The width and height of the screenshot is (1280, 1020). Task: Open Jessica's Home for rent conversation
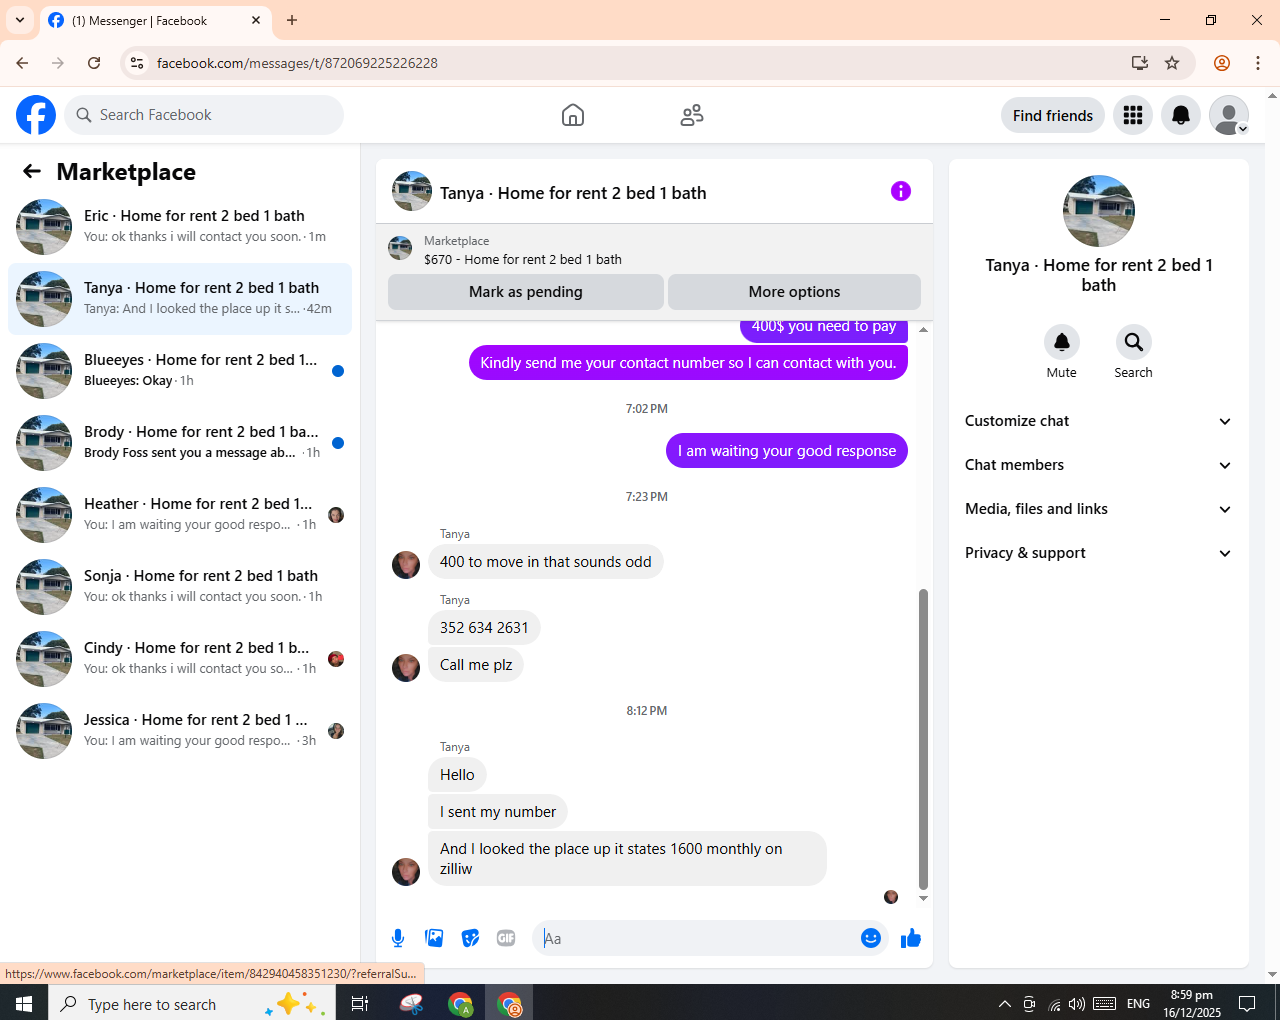(x=180, y=731)
